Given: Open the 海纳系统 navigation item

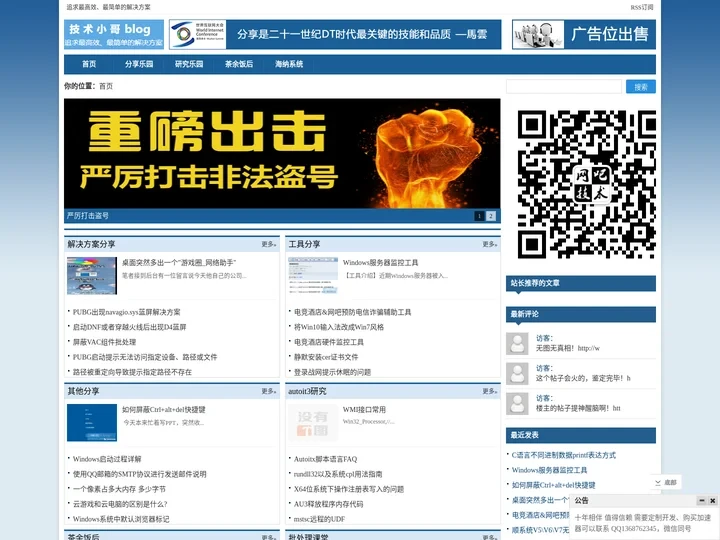Looking at the screenshot, I should (289, 64).
